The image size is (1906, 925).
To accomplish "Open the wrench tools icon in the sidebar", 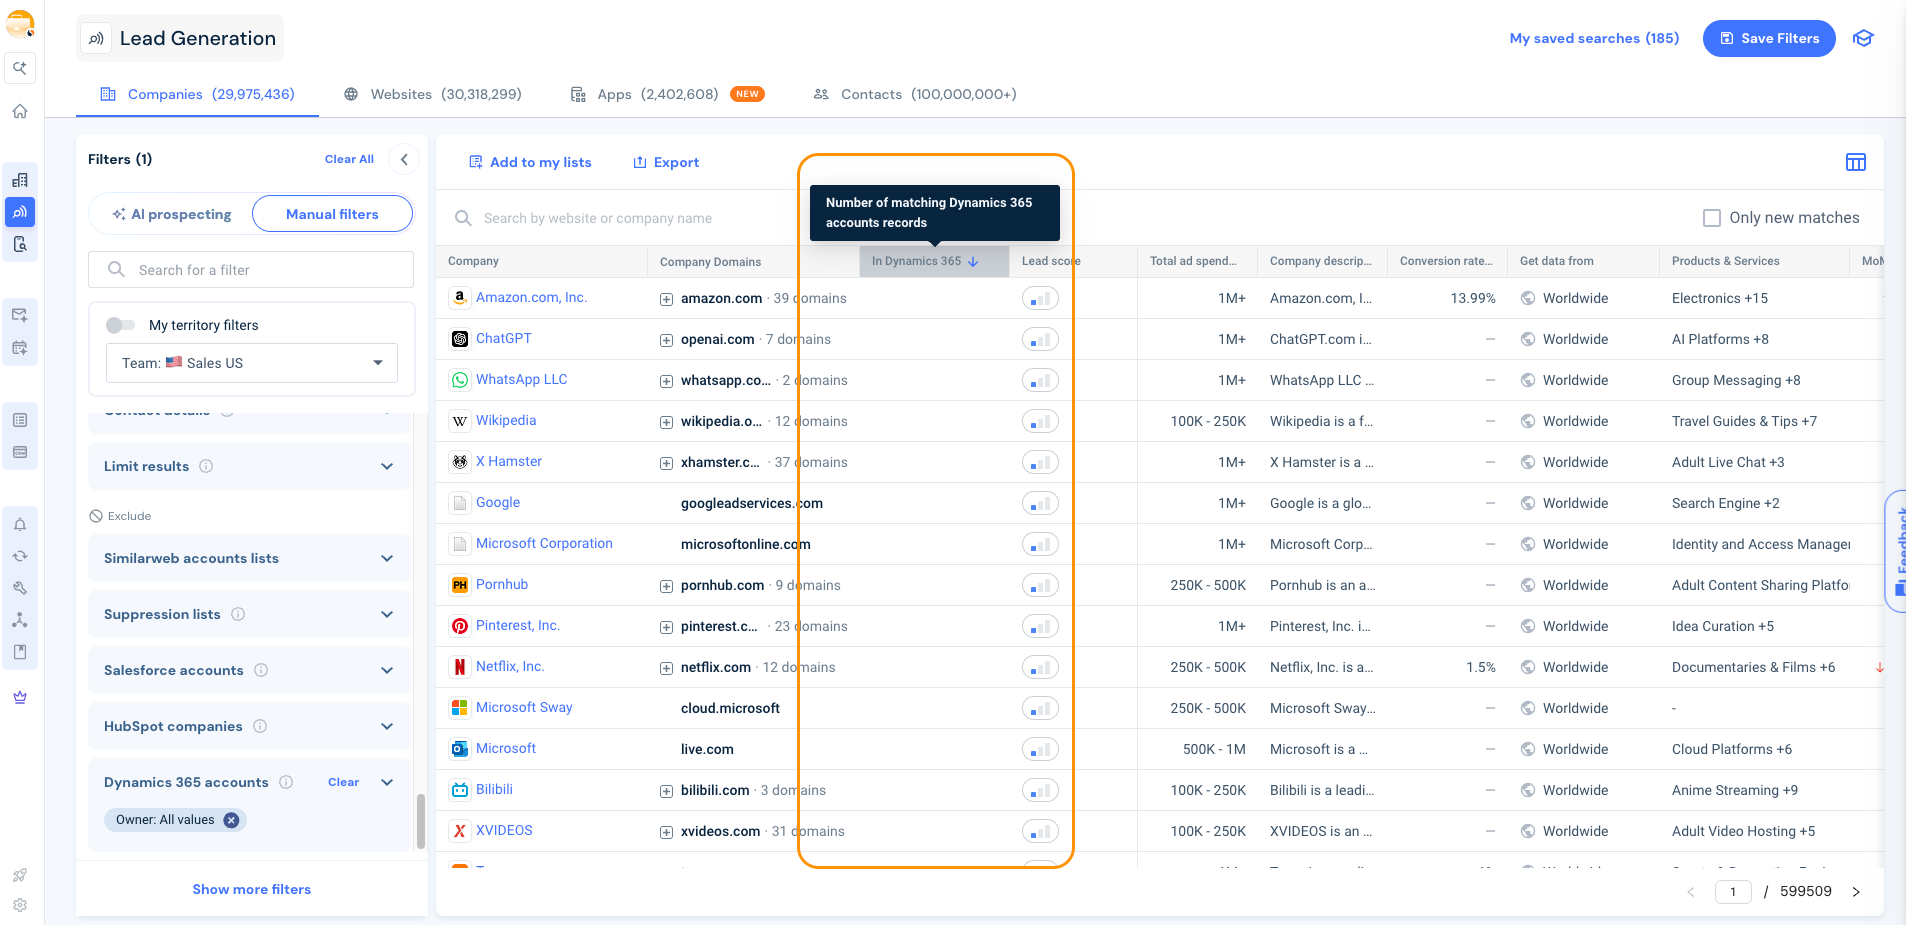I will [20, 588].
